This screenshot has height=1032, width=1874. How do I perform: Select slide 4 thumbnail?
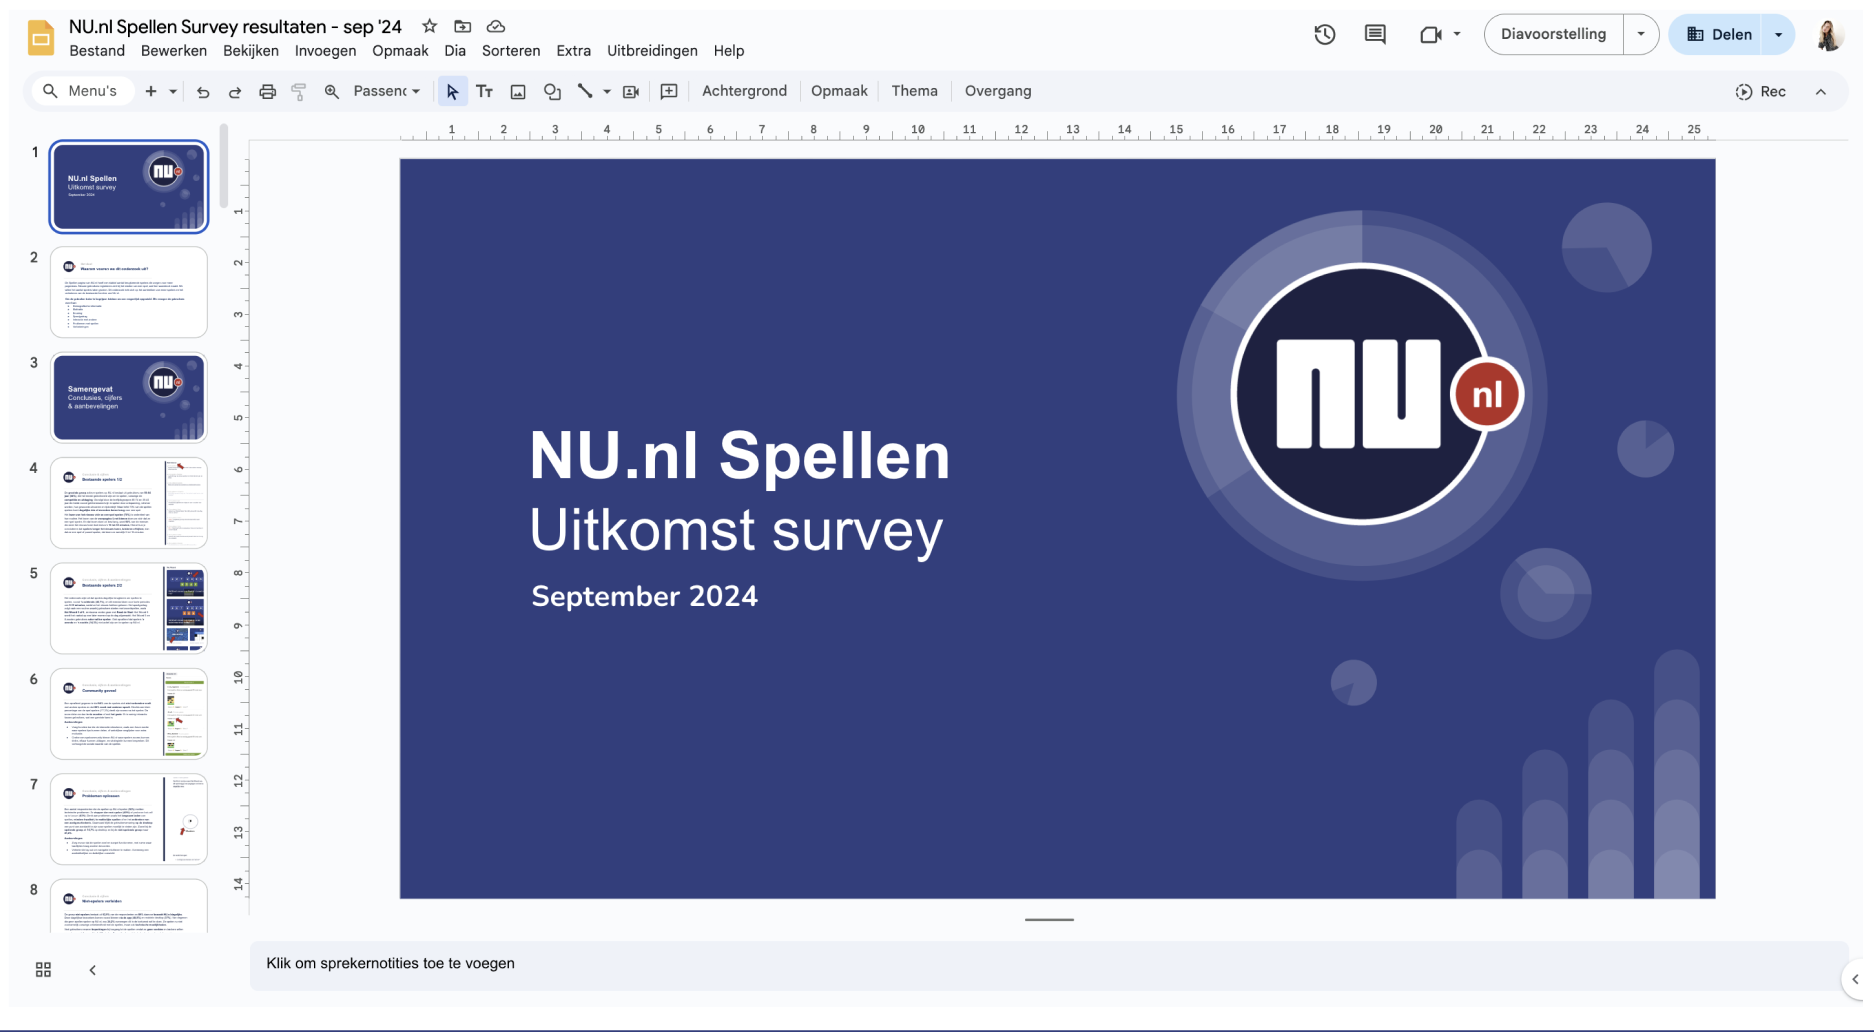(129, 503)
